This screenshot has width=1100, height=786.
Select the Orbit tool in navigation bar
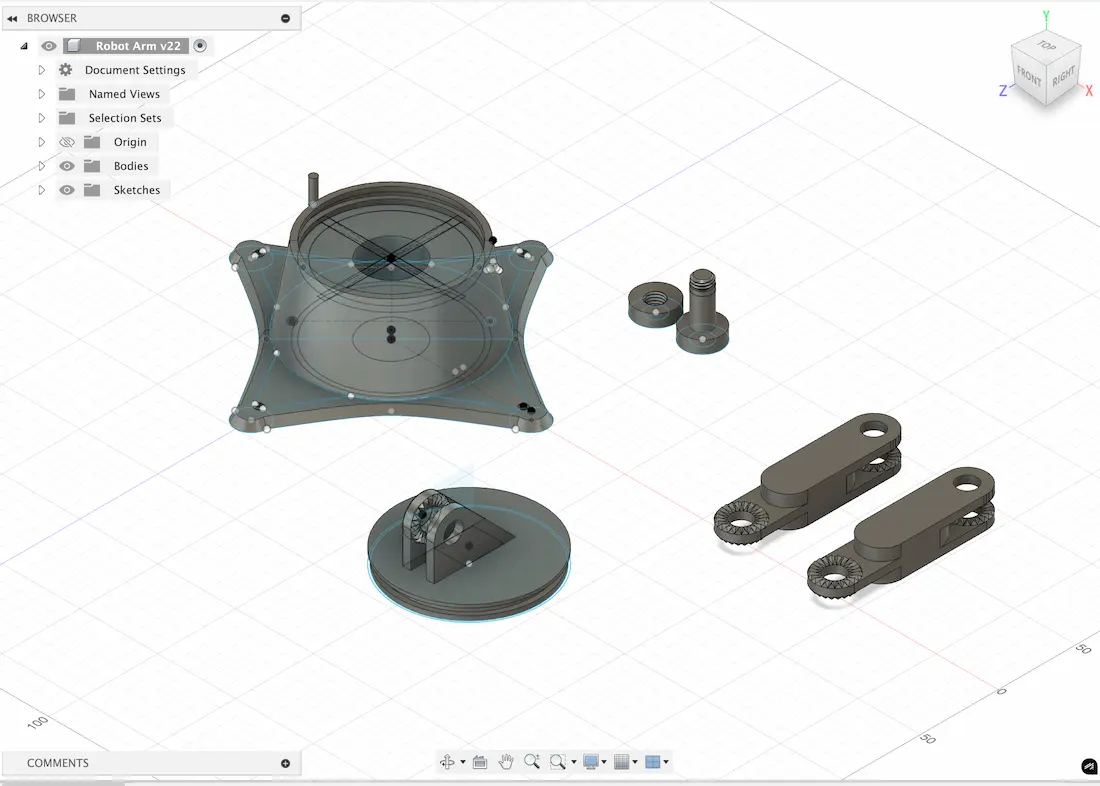447,762
